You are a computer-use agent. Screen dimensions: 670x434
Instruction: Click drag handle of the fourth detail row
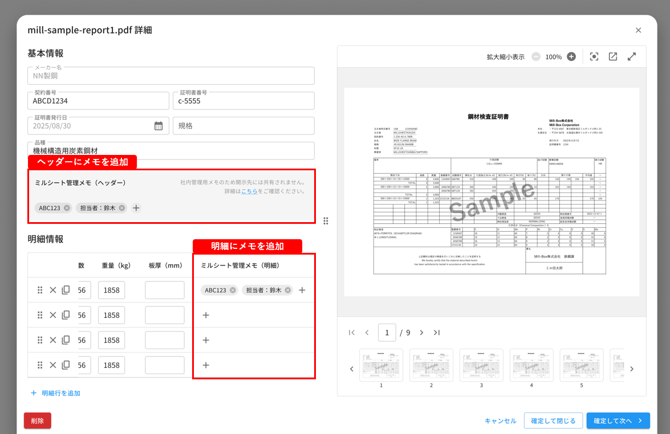(x=40, y=365)
